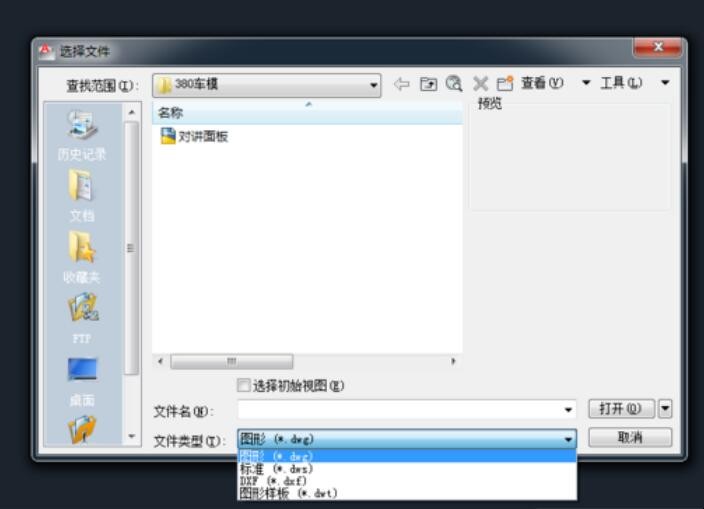This screenshot has width=704, height=509.
Task: Go up one folder level
Action: click(x=428, y=85)
